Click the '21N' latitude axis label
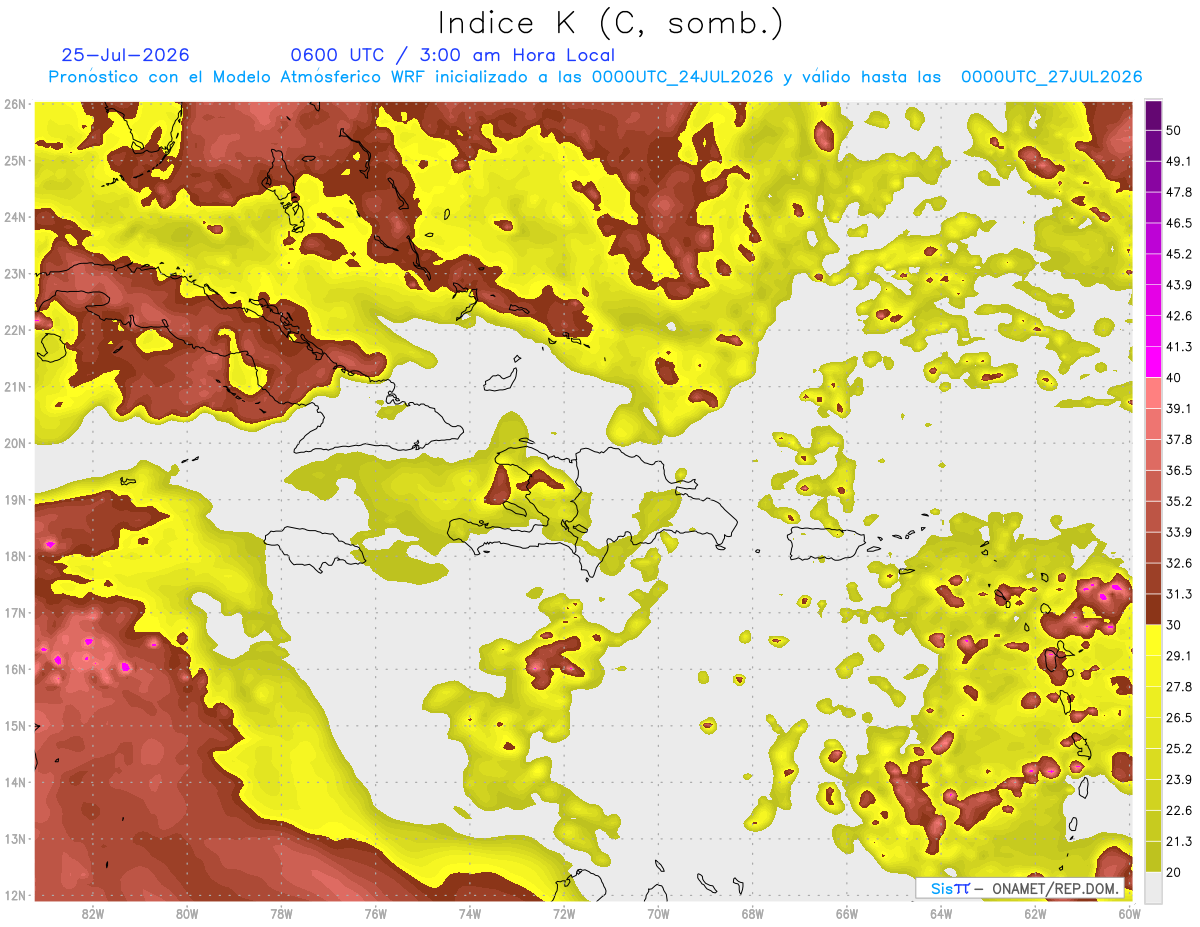The width and height of the screenshot is (1200, 927). 15,386
